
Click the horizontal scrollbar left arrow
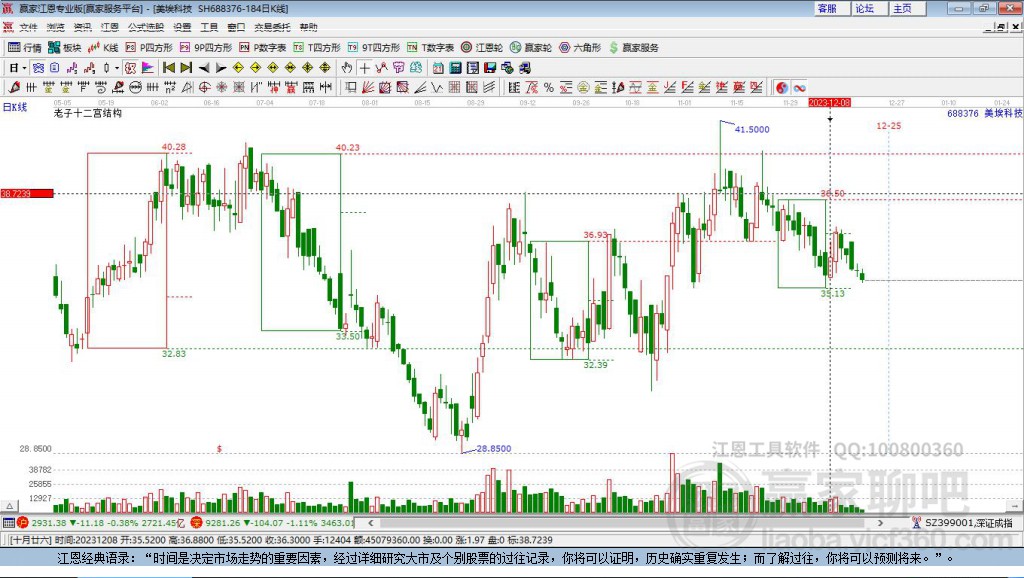tap(371, 522)
